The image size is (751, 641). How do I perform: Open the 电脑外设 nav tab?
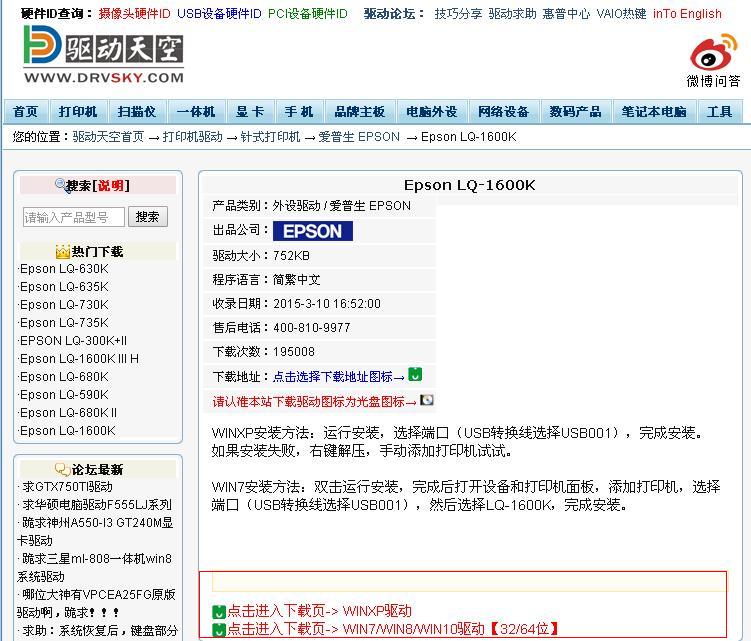[432, 112]
